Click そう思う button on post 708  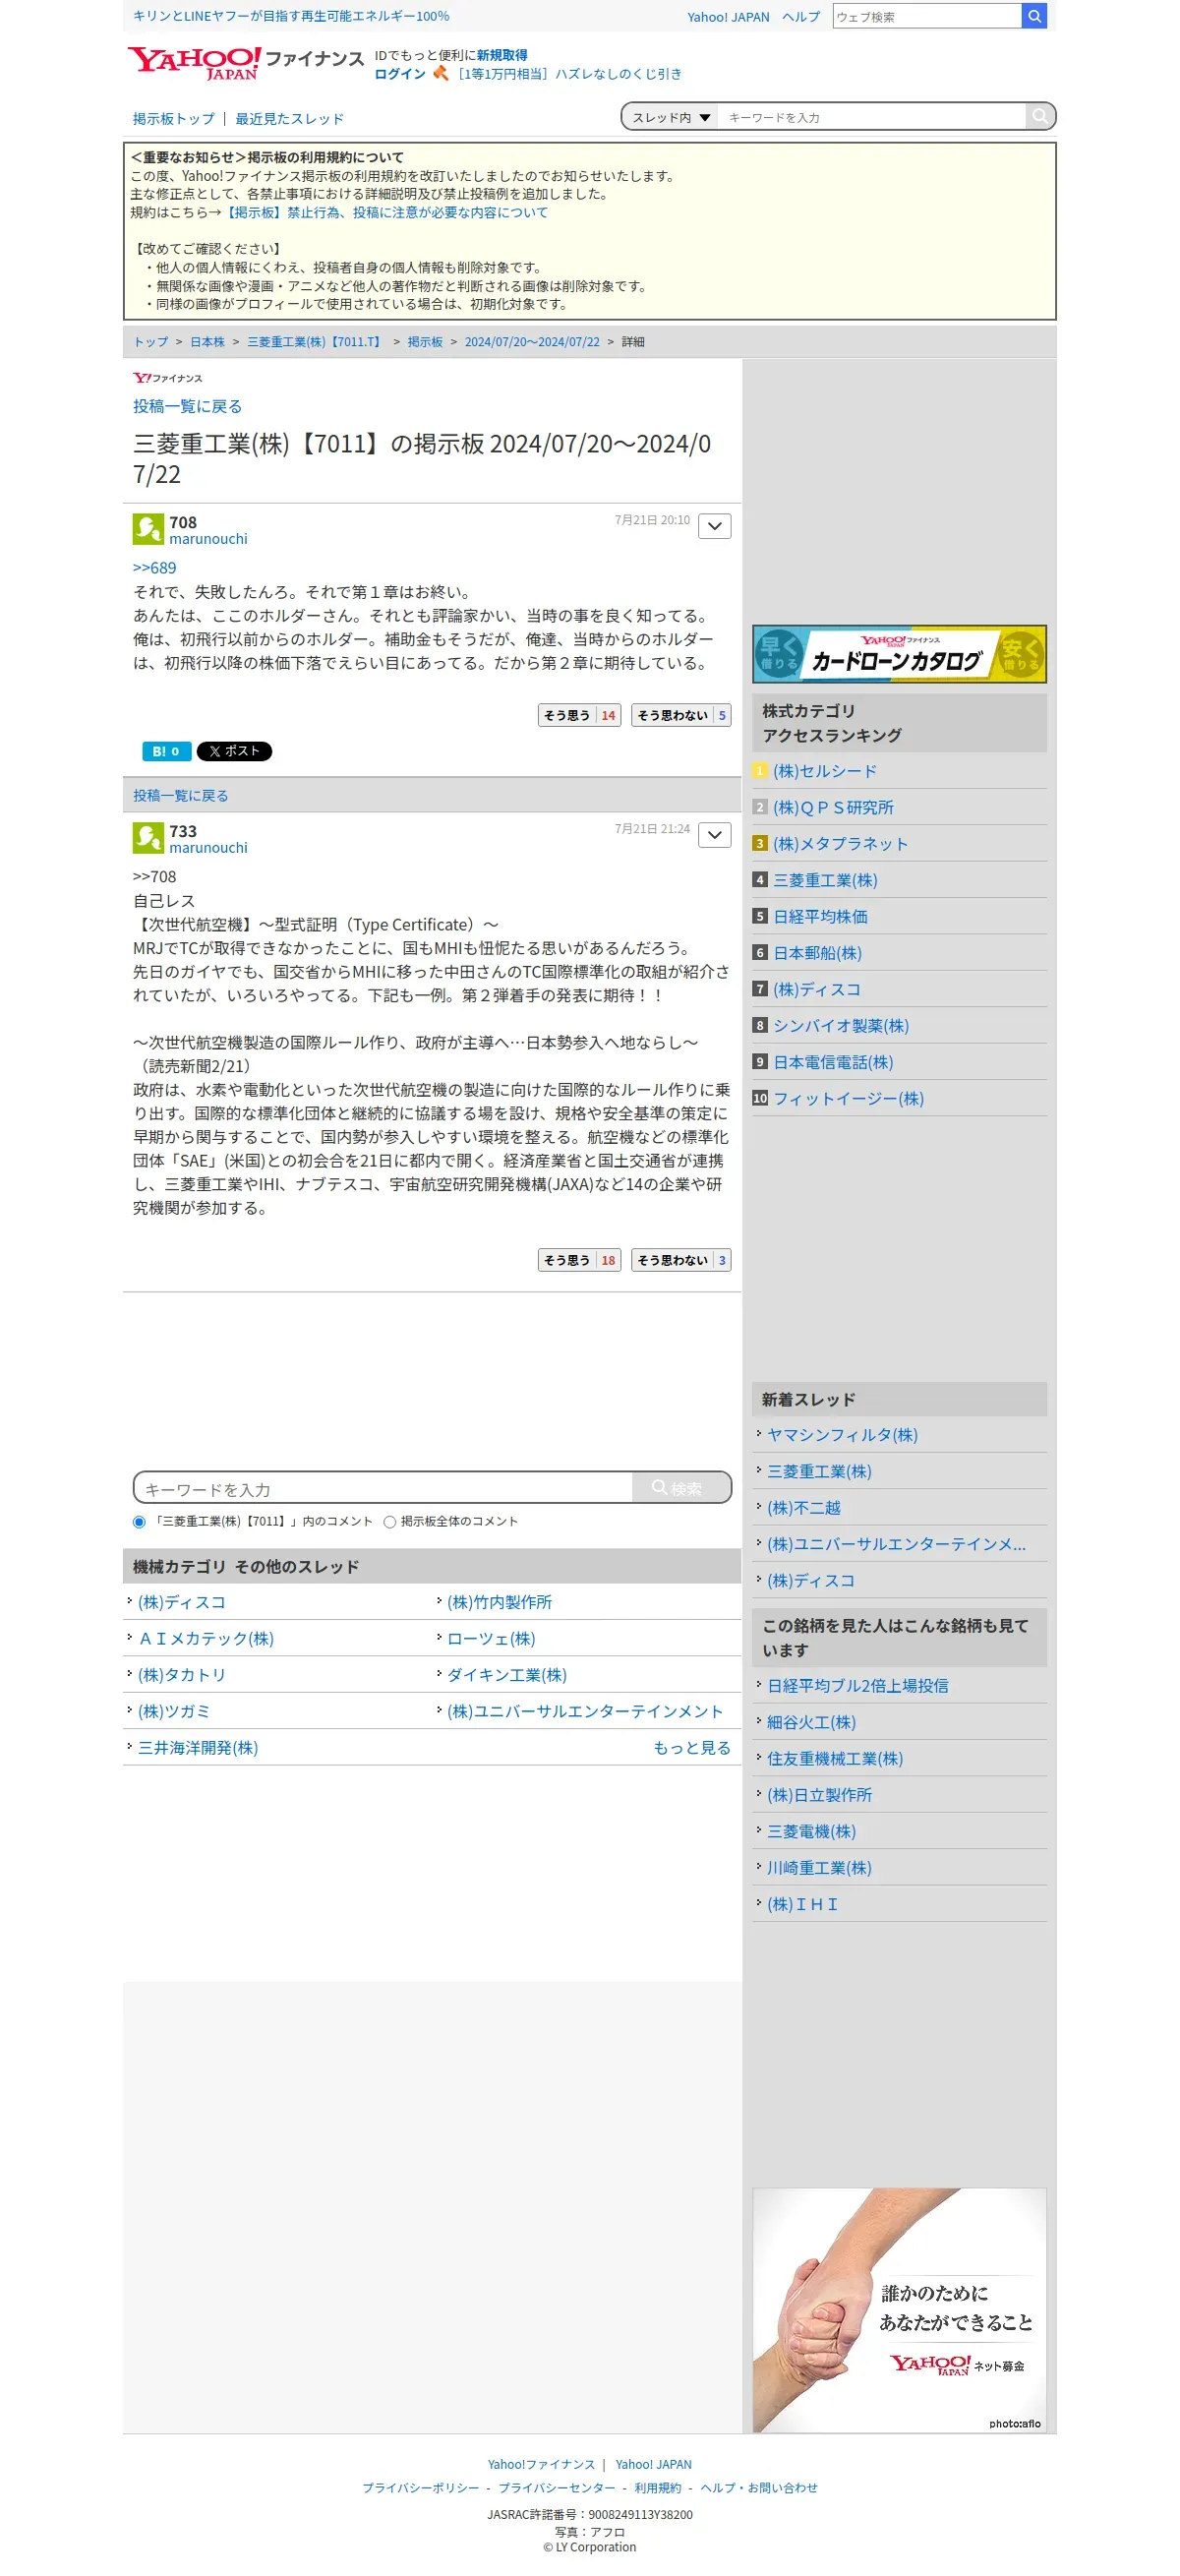[x=580, y=715]
